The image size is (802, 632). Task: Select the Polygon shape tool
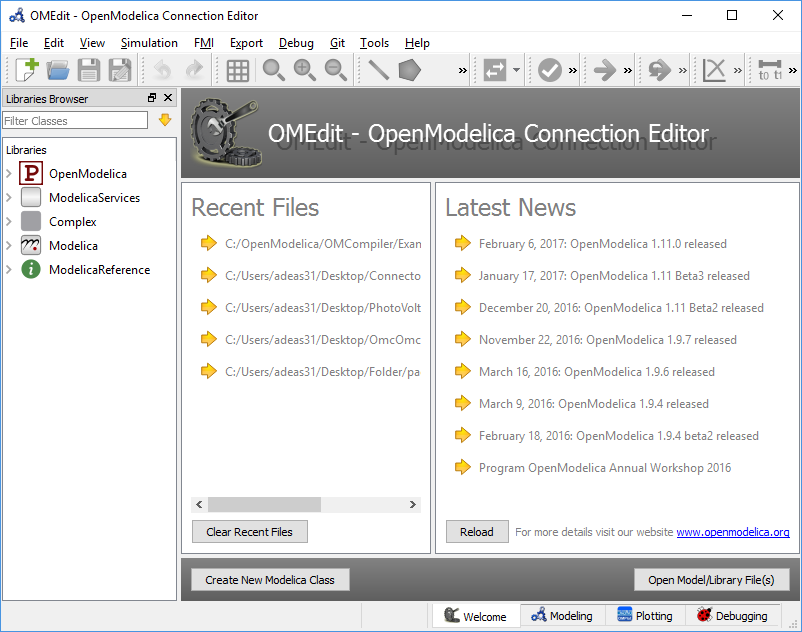(409, 70)
